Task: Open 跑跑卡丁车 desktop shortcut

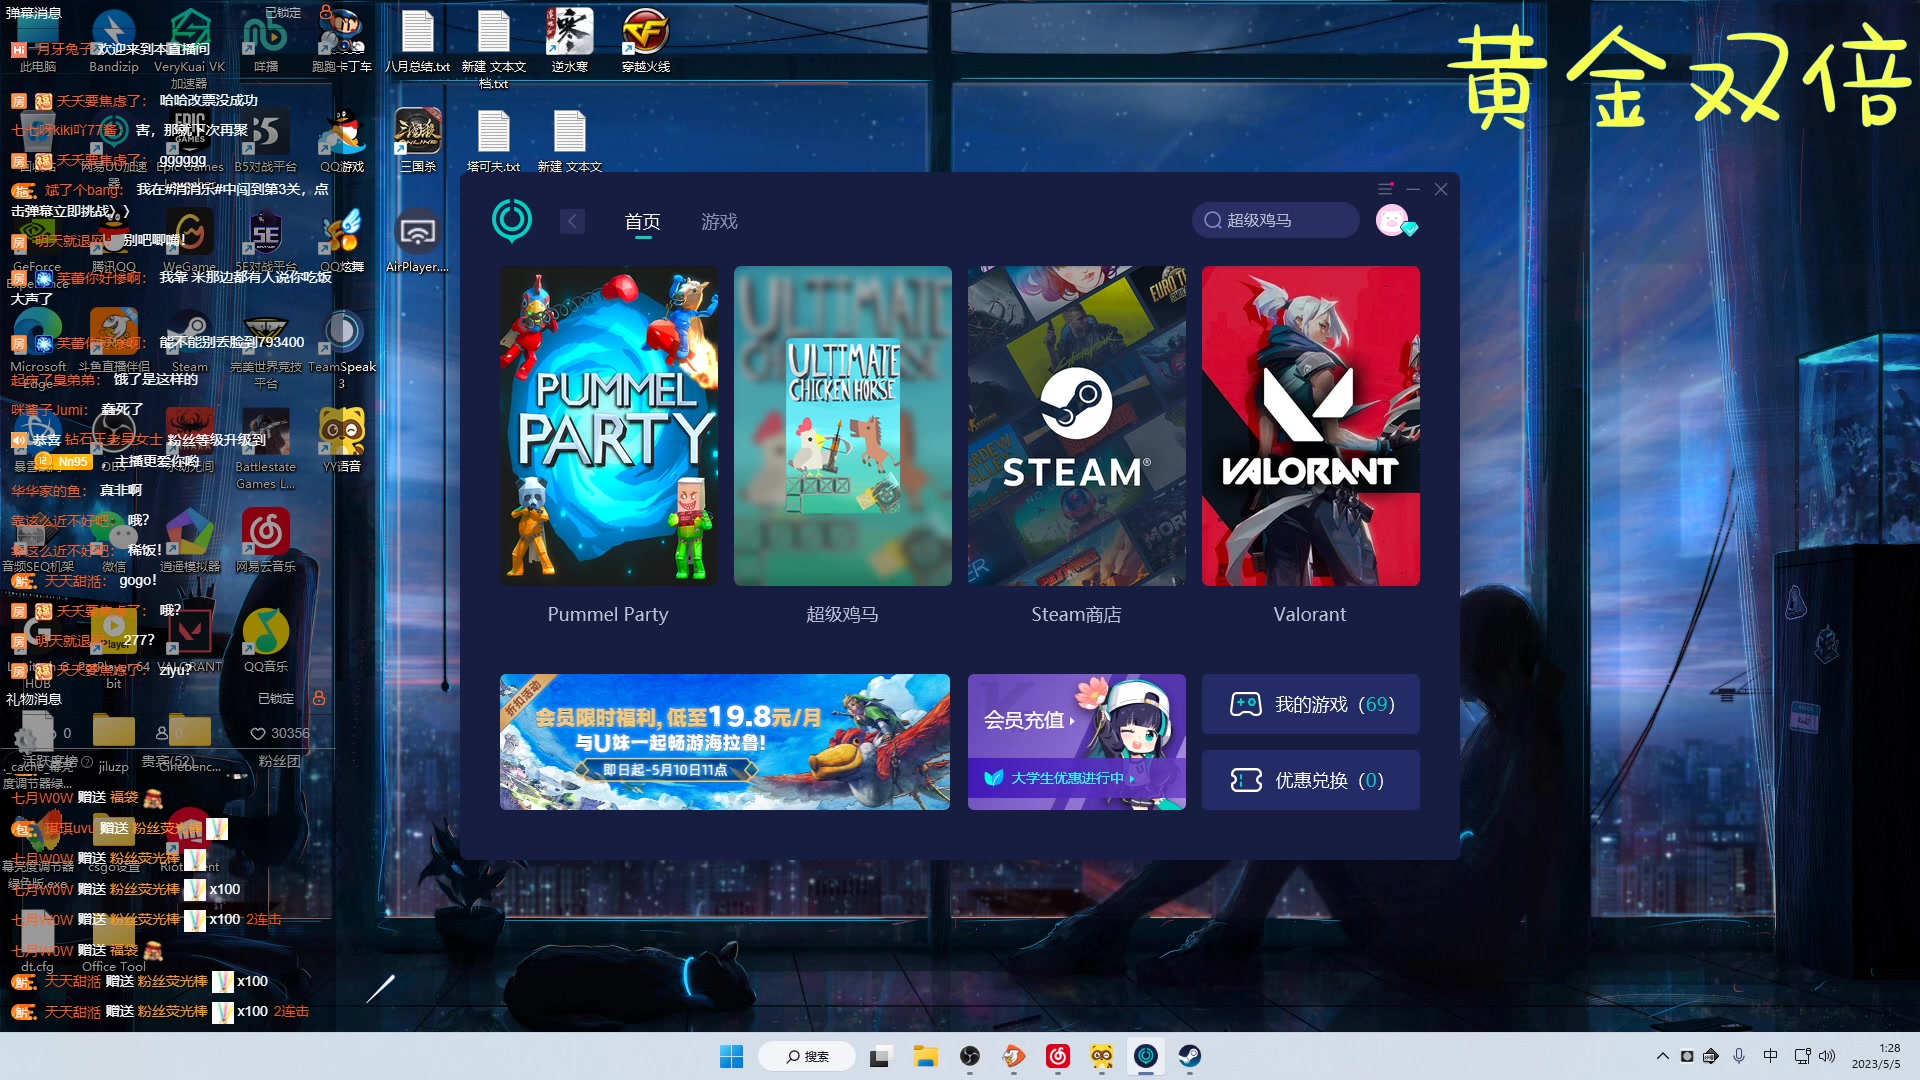Action: pos(342,42)
